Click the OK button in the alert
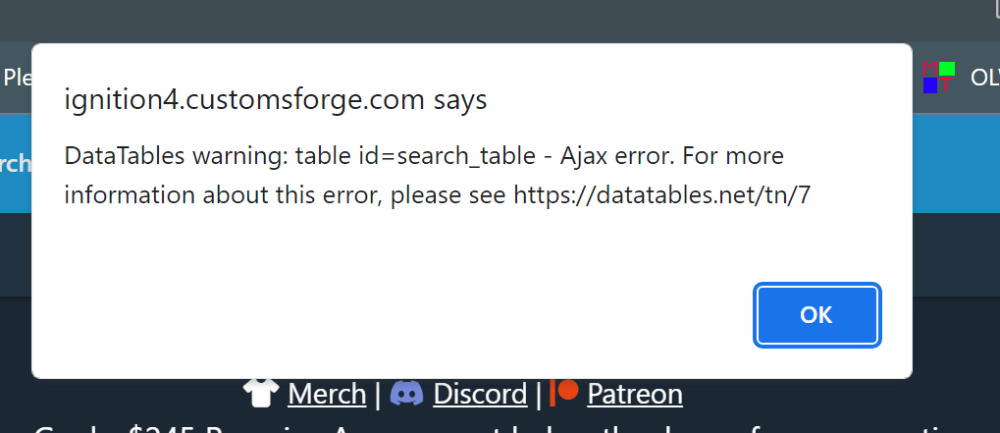Image resolution: width=1000 pixels, height=433 pixels. pyautogui.click(x=817, y=315)
